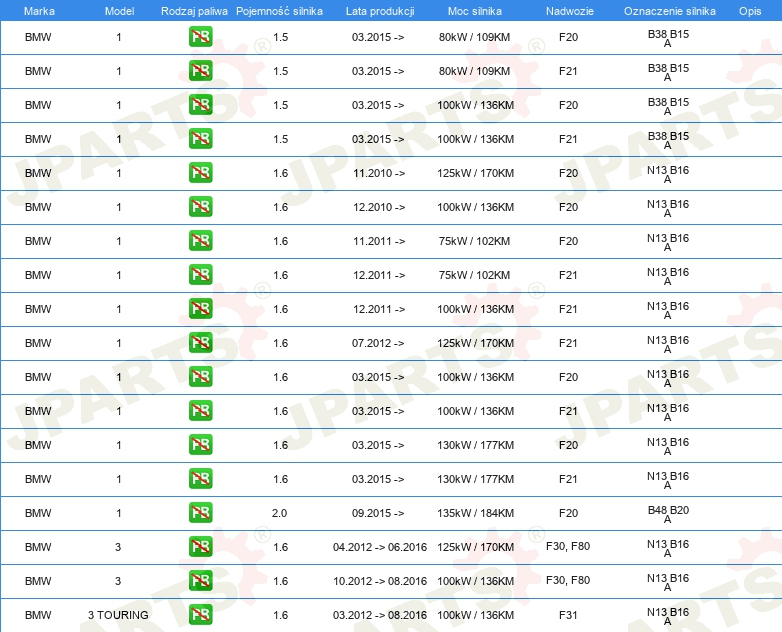Click petrol fuel icon in 1.5 80kW F21 row
Viewport: 782px width, 632px height.
[200, 71]
